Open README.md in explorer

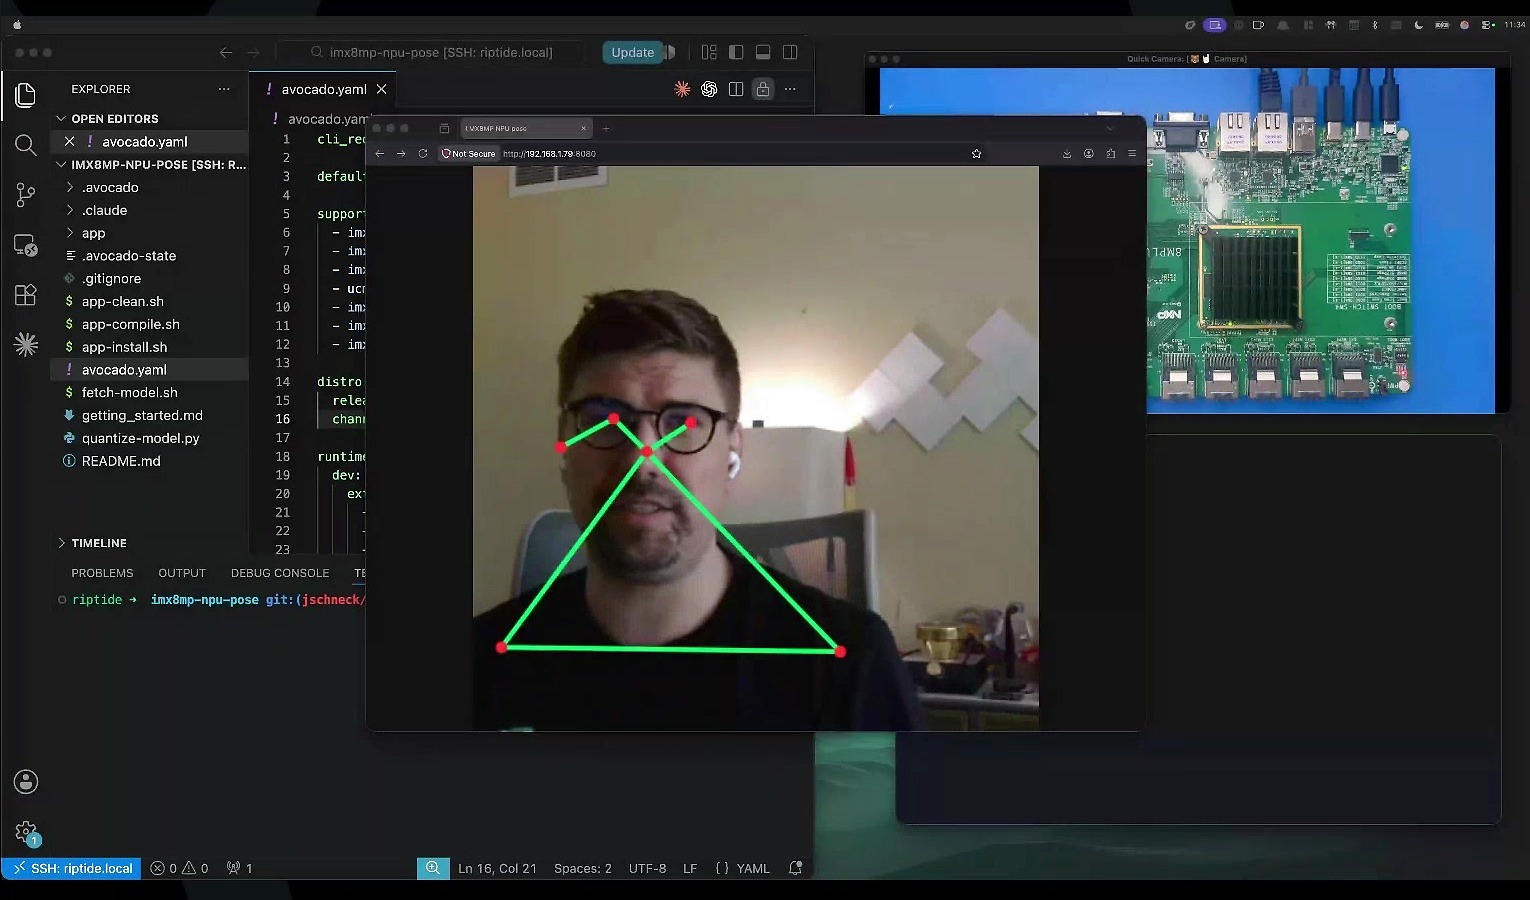(x=121, y=461)
